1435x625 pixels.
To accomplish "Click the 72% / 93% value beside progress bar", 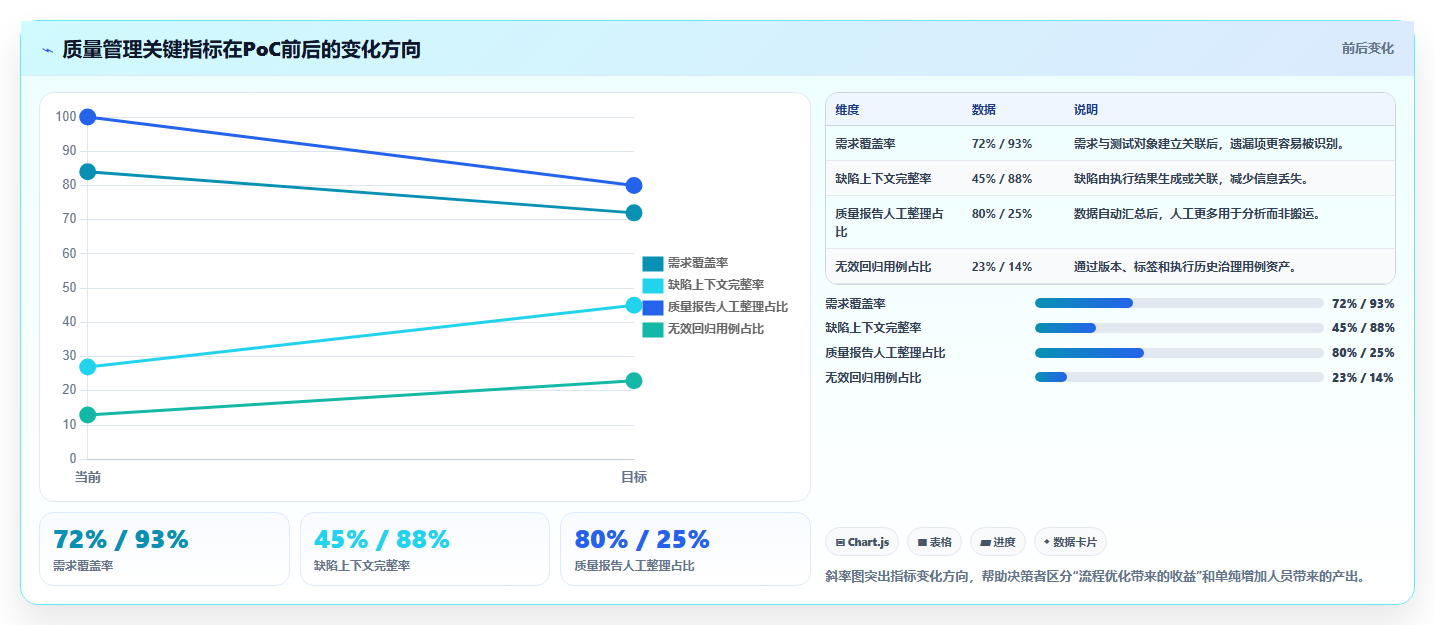I will pos(1363,304).
